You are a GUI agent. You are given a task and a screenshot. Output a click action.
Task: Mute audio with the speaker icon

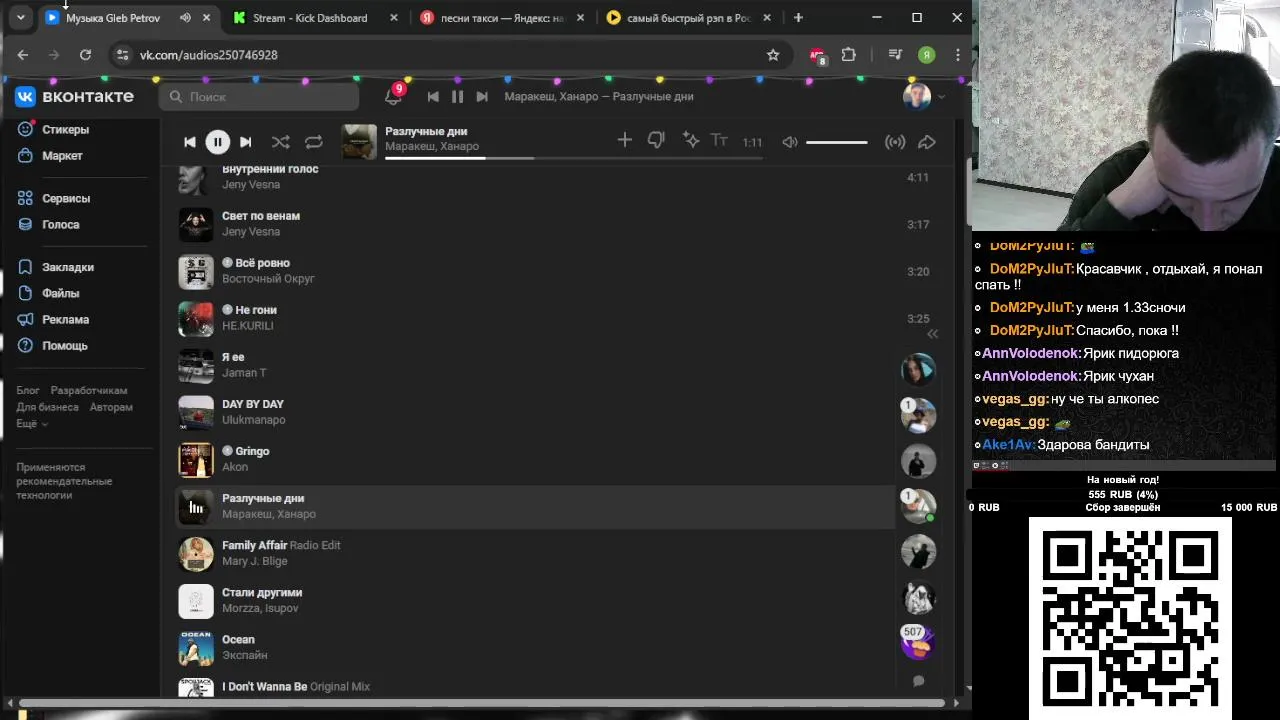pos(790,142)
